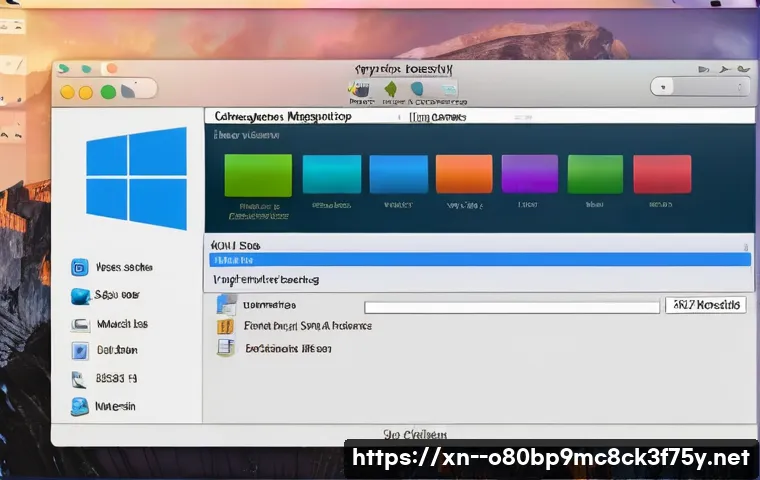The width and height of the screenshot is (760, 480).
Task: Click the green dot above the traffic lights
Action: (64, 69)
